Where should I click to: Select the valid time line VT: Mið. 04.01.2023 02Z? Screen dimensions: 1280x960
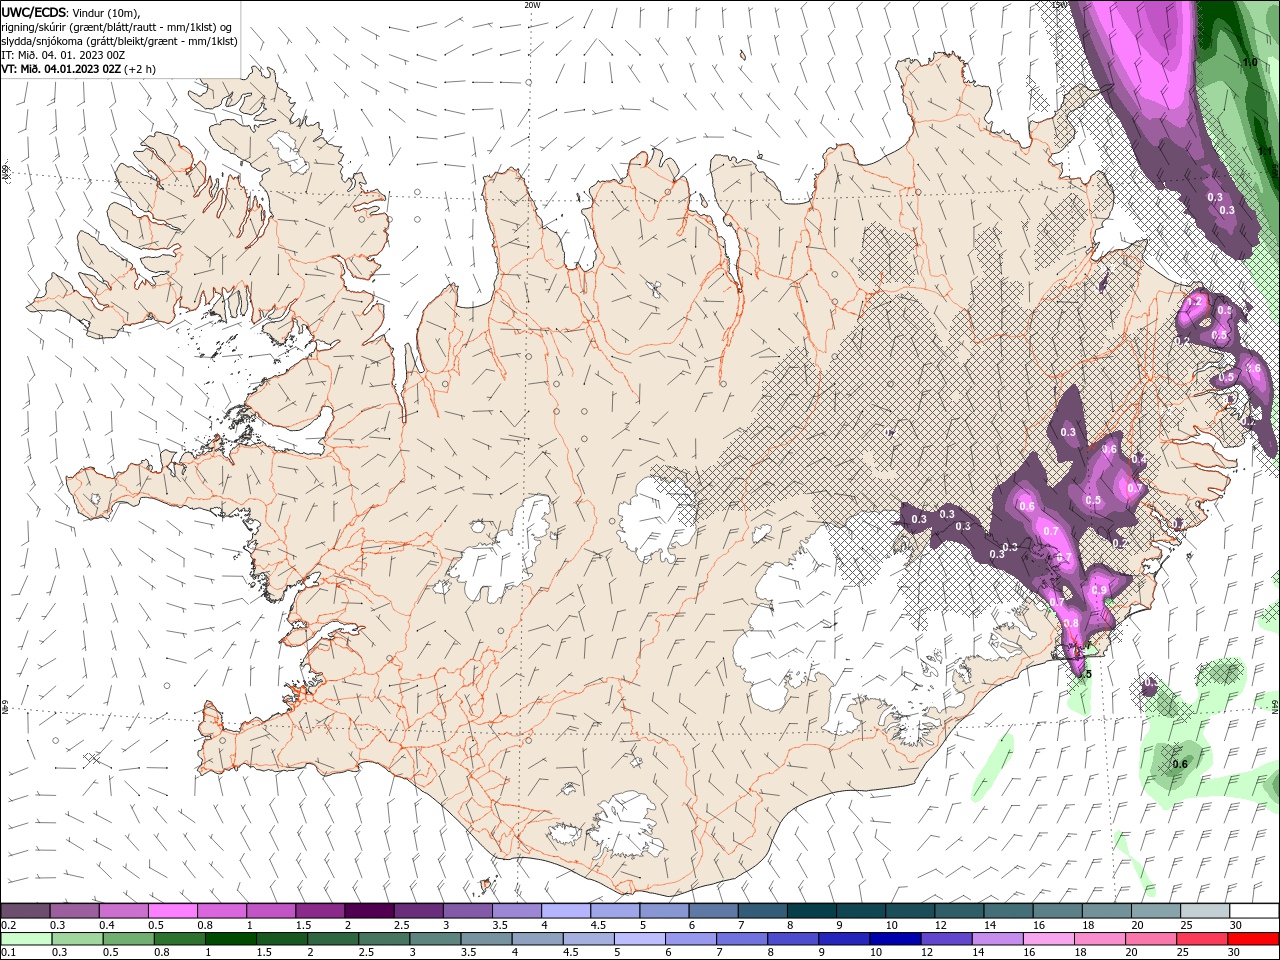coord(61,69)
